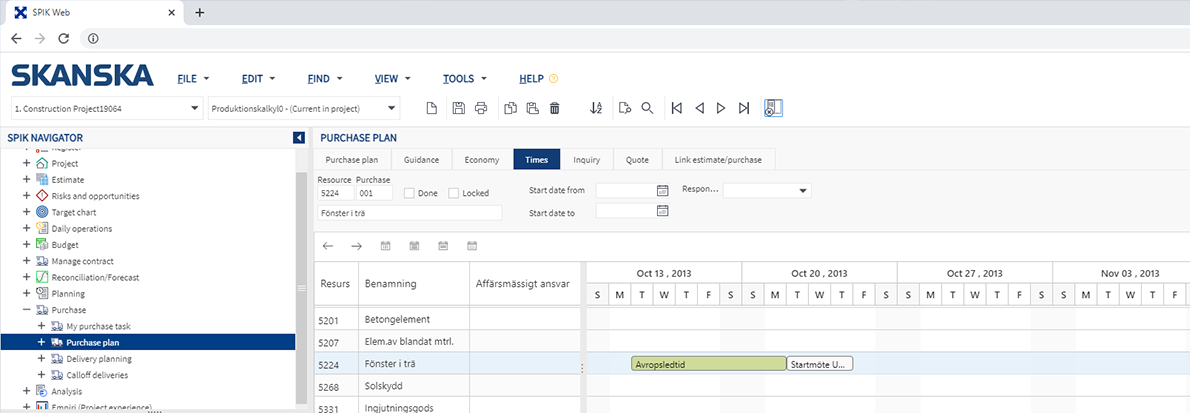Click the magnifying glass search icon
Screen dimensions: 1190x413
coord(647,109)
